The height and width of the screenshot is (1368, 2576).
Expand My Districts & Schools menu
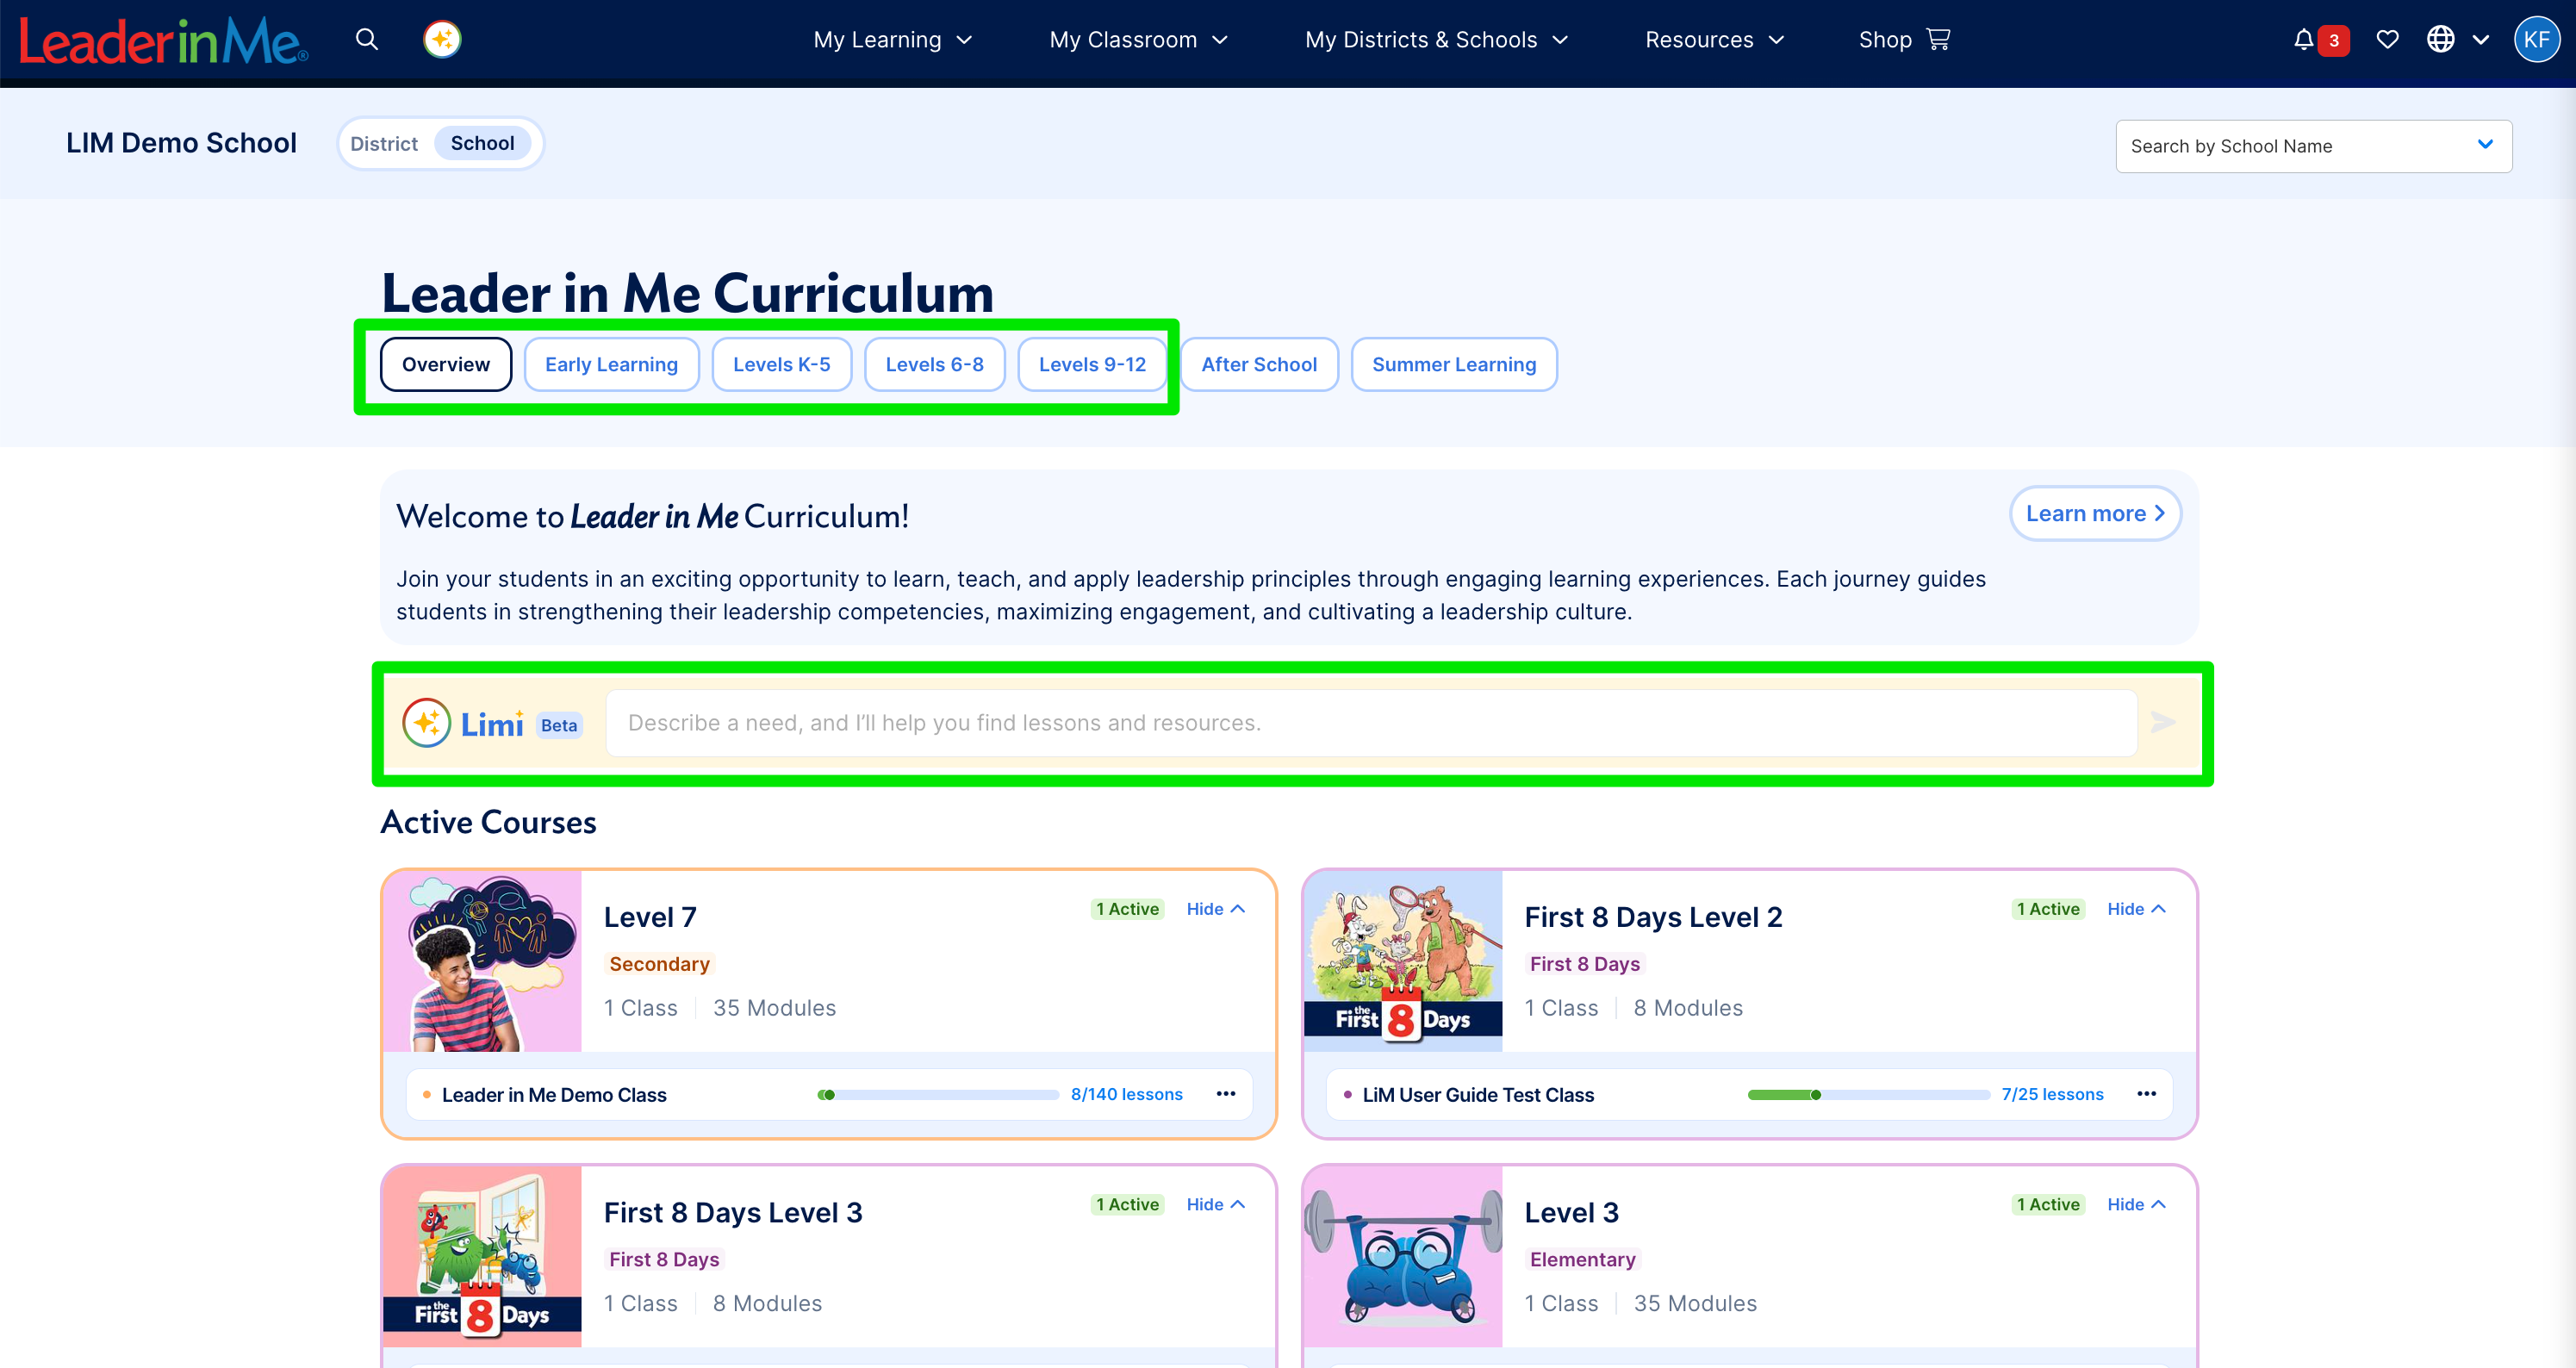pos(1436,40)
